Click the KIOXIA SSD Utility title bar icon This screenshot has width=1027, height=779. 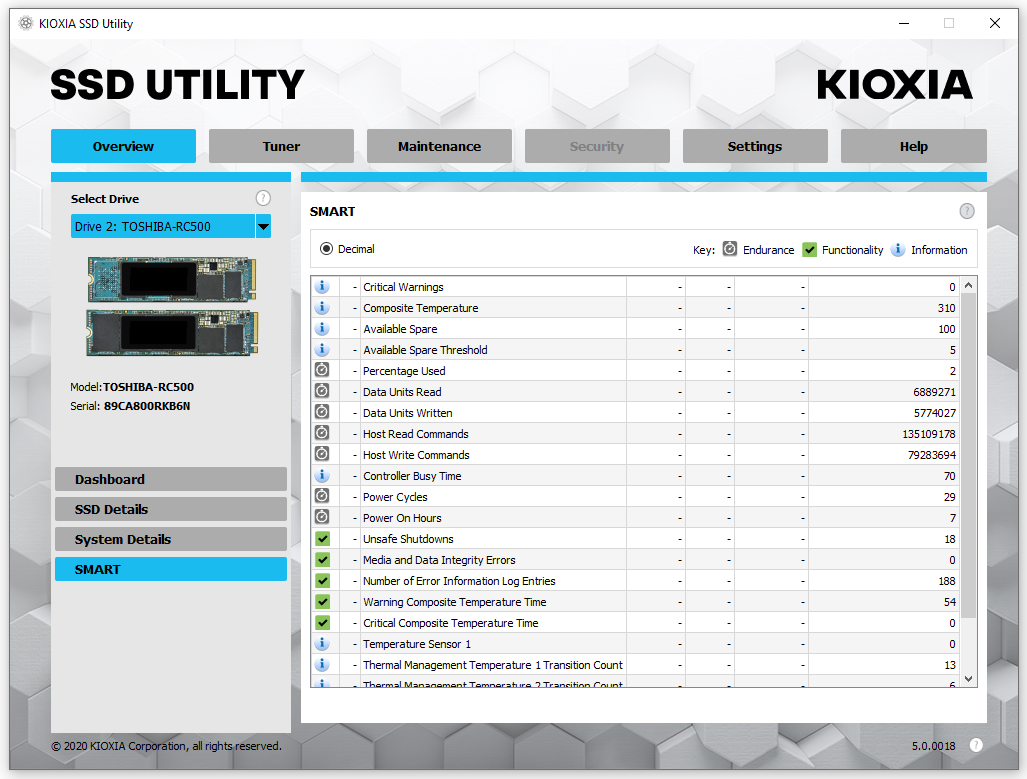(26, 24)
